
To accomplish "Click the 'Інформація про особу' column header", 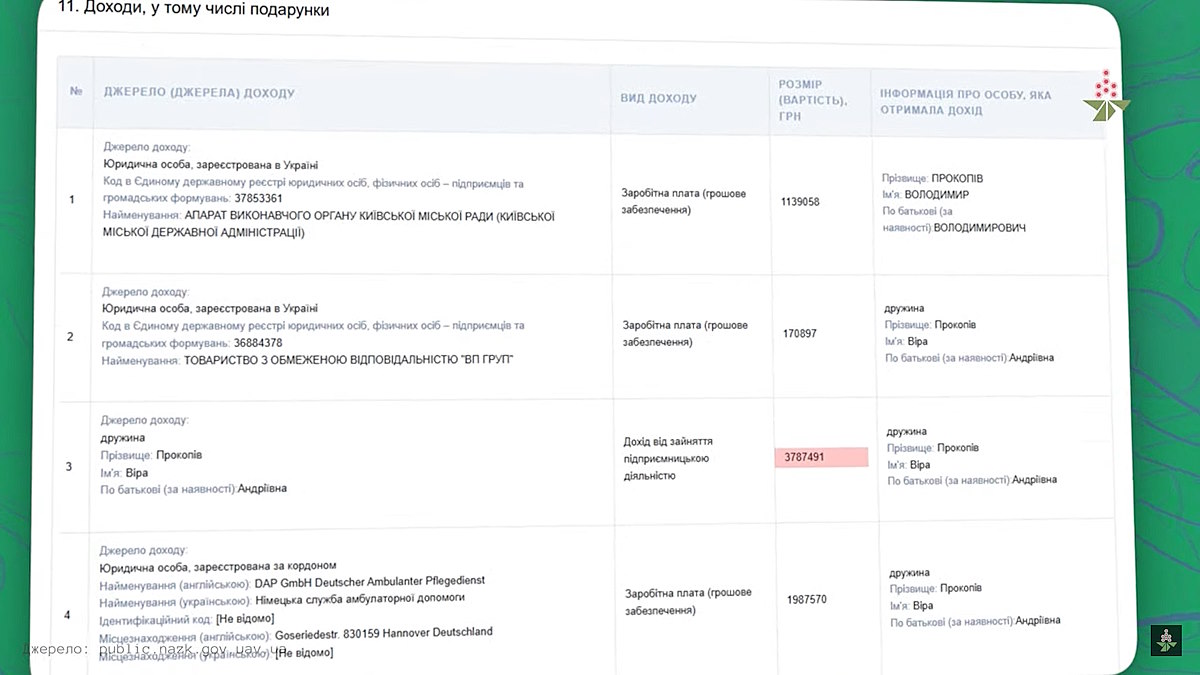I will point(965,102).
